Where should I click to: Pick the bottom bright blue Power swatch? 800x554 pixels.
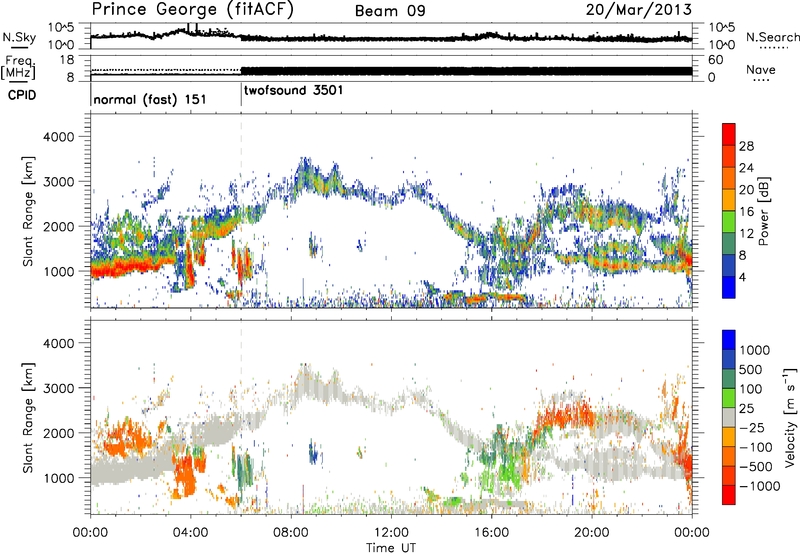[729, 288]
